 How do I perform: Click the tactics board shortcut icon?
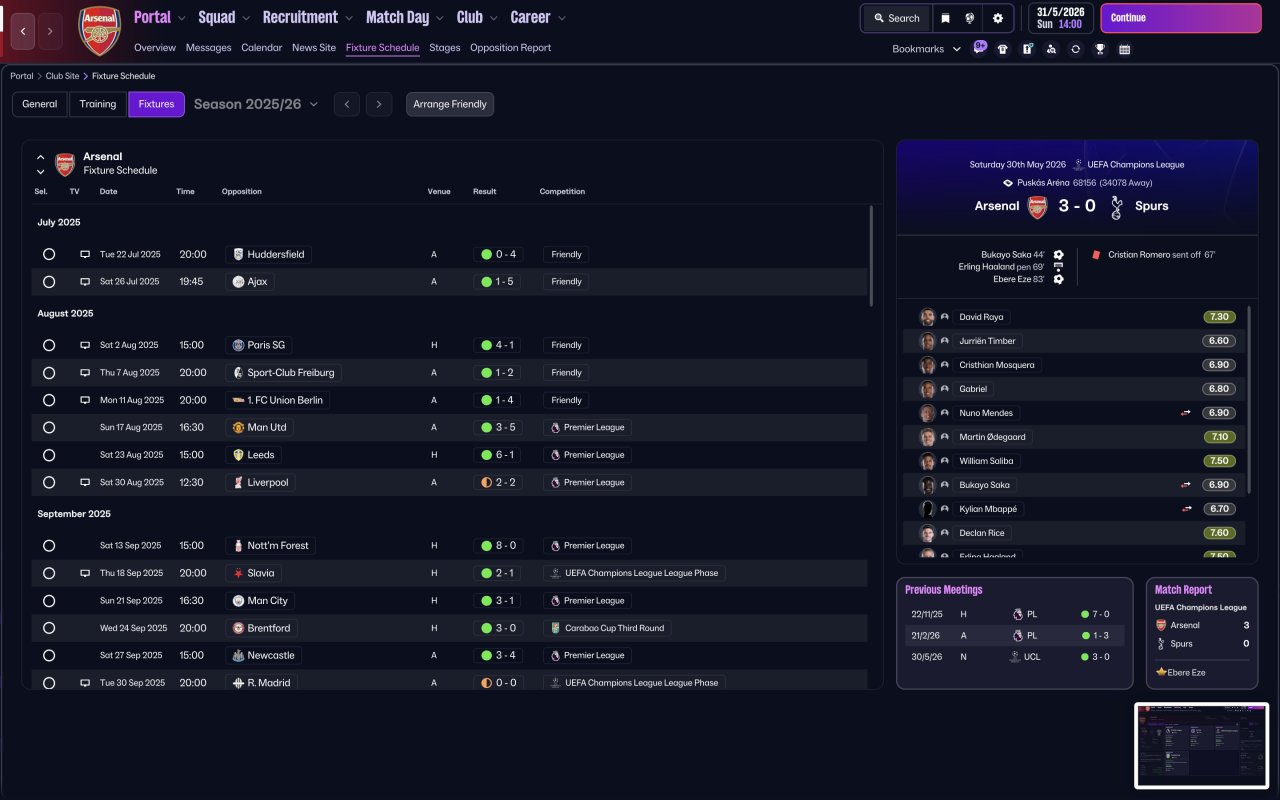pos(1027,49)
